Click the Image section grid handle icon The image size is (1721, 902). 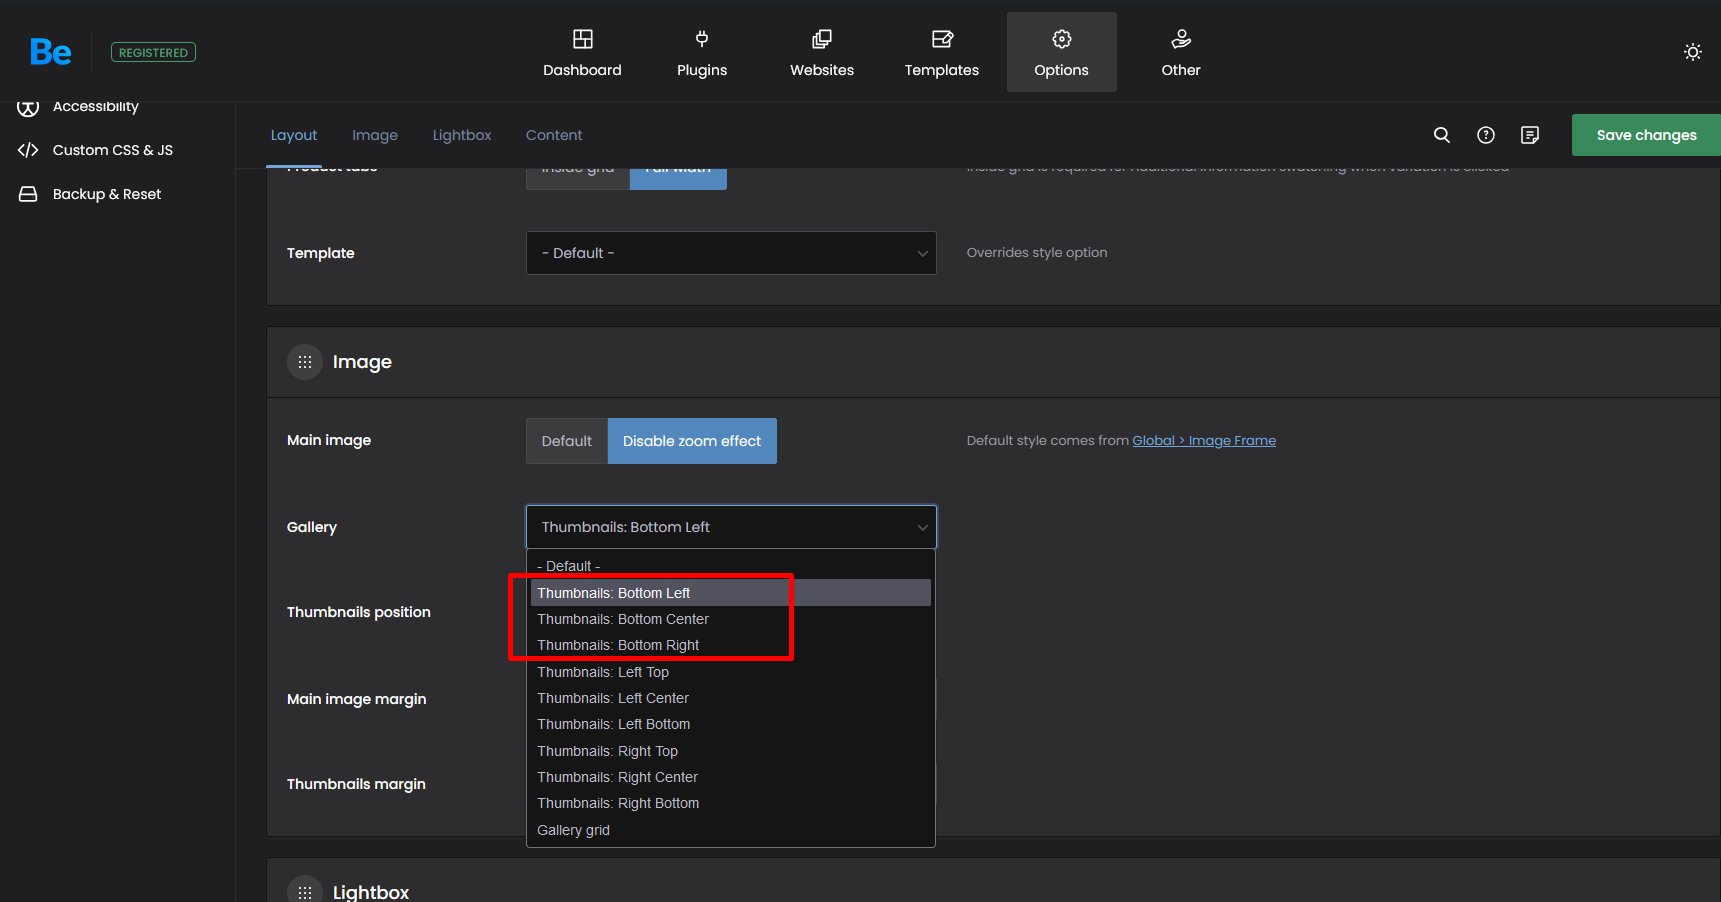305,362
